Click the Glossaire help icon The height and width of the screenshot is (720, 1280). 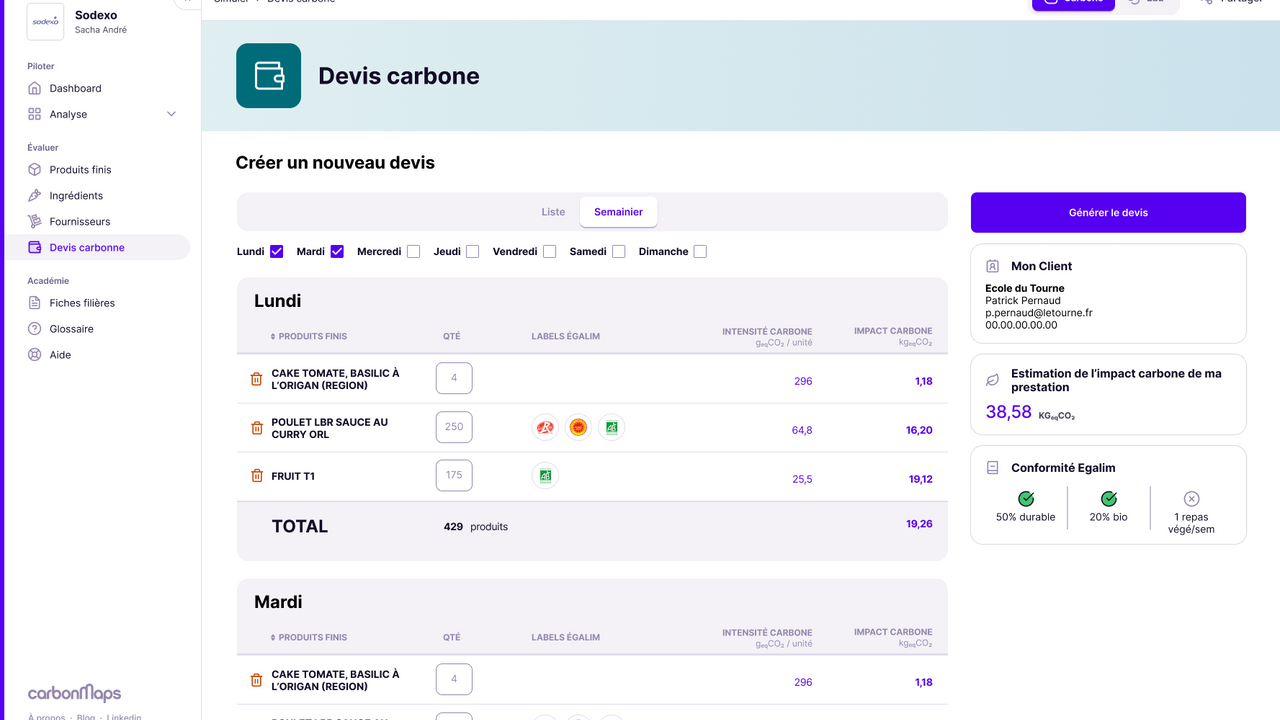[35, 329]
